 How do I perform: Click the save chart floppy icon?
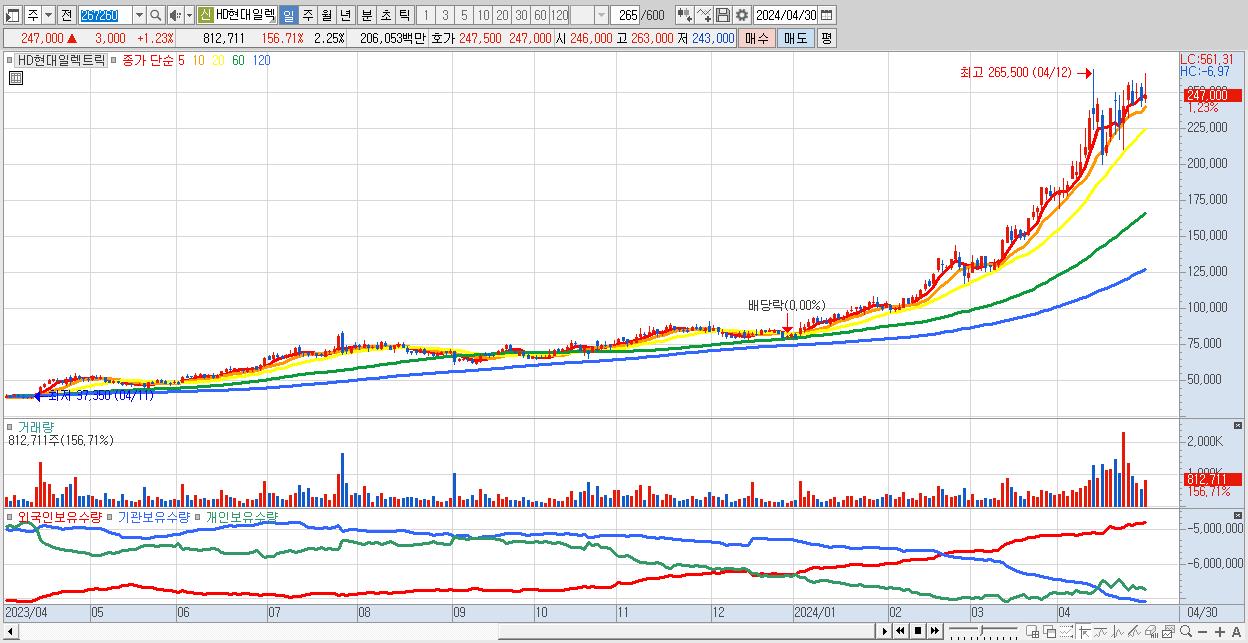pyautogui.click(x=723, y=15)
